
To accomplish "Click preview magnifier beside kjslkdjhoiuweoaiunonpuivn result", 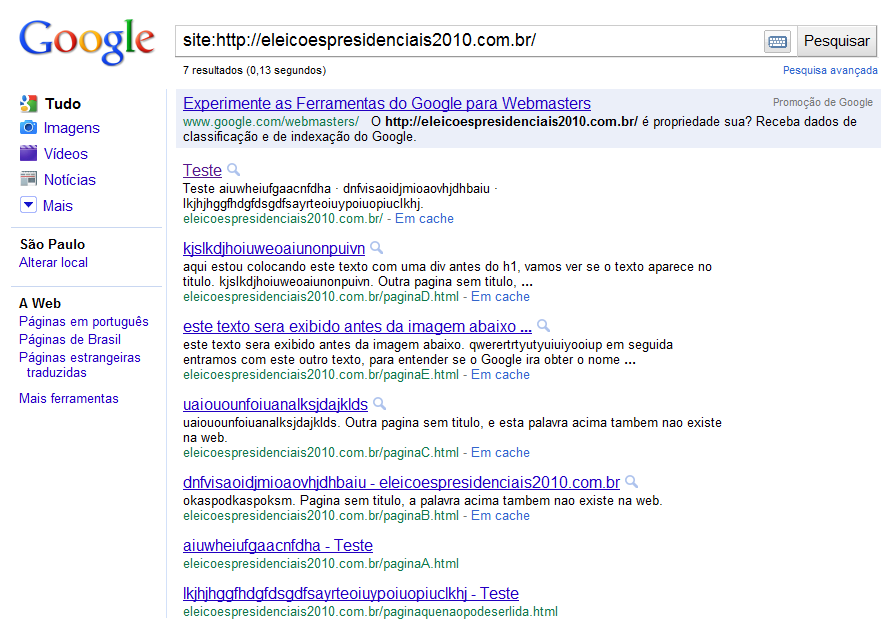I will click(377, 248).
